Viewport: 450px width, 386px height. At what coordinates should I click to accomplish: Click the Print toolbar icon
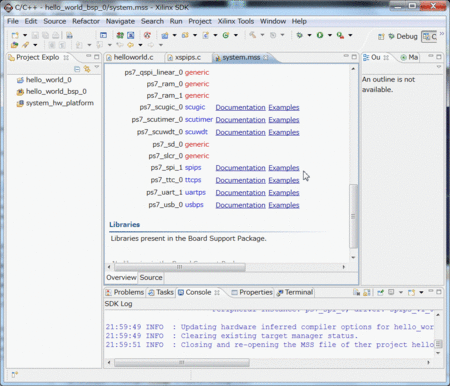(56, 35)
